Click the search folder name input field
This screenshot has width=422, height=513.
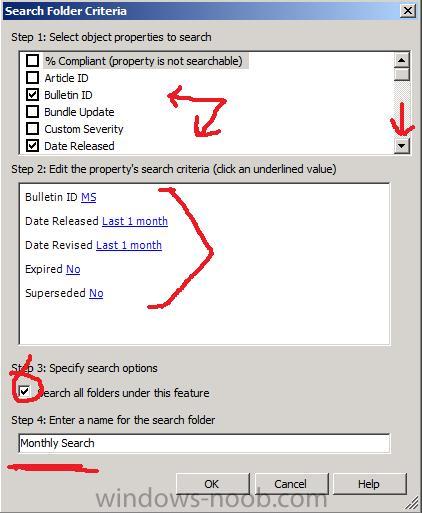tap(204, 443)
